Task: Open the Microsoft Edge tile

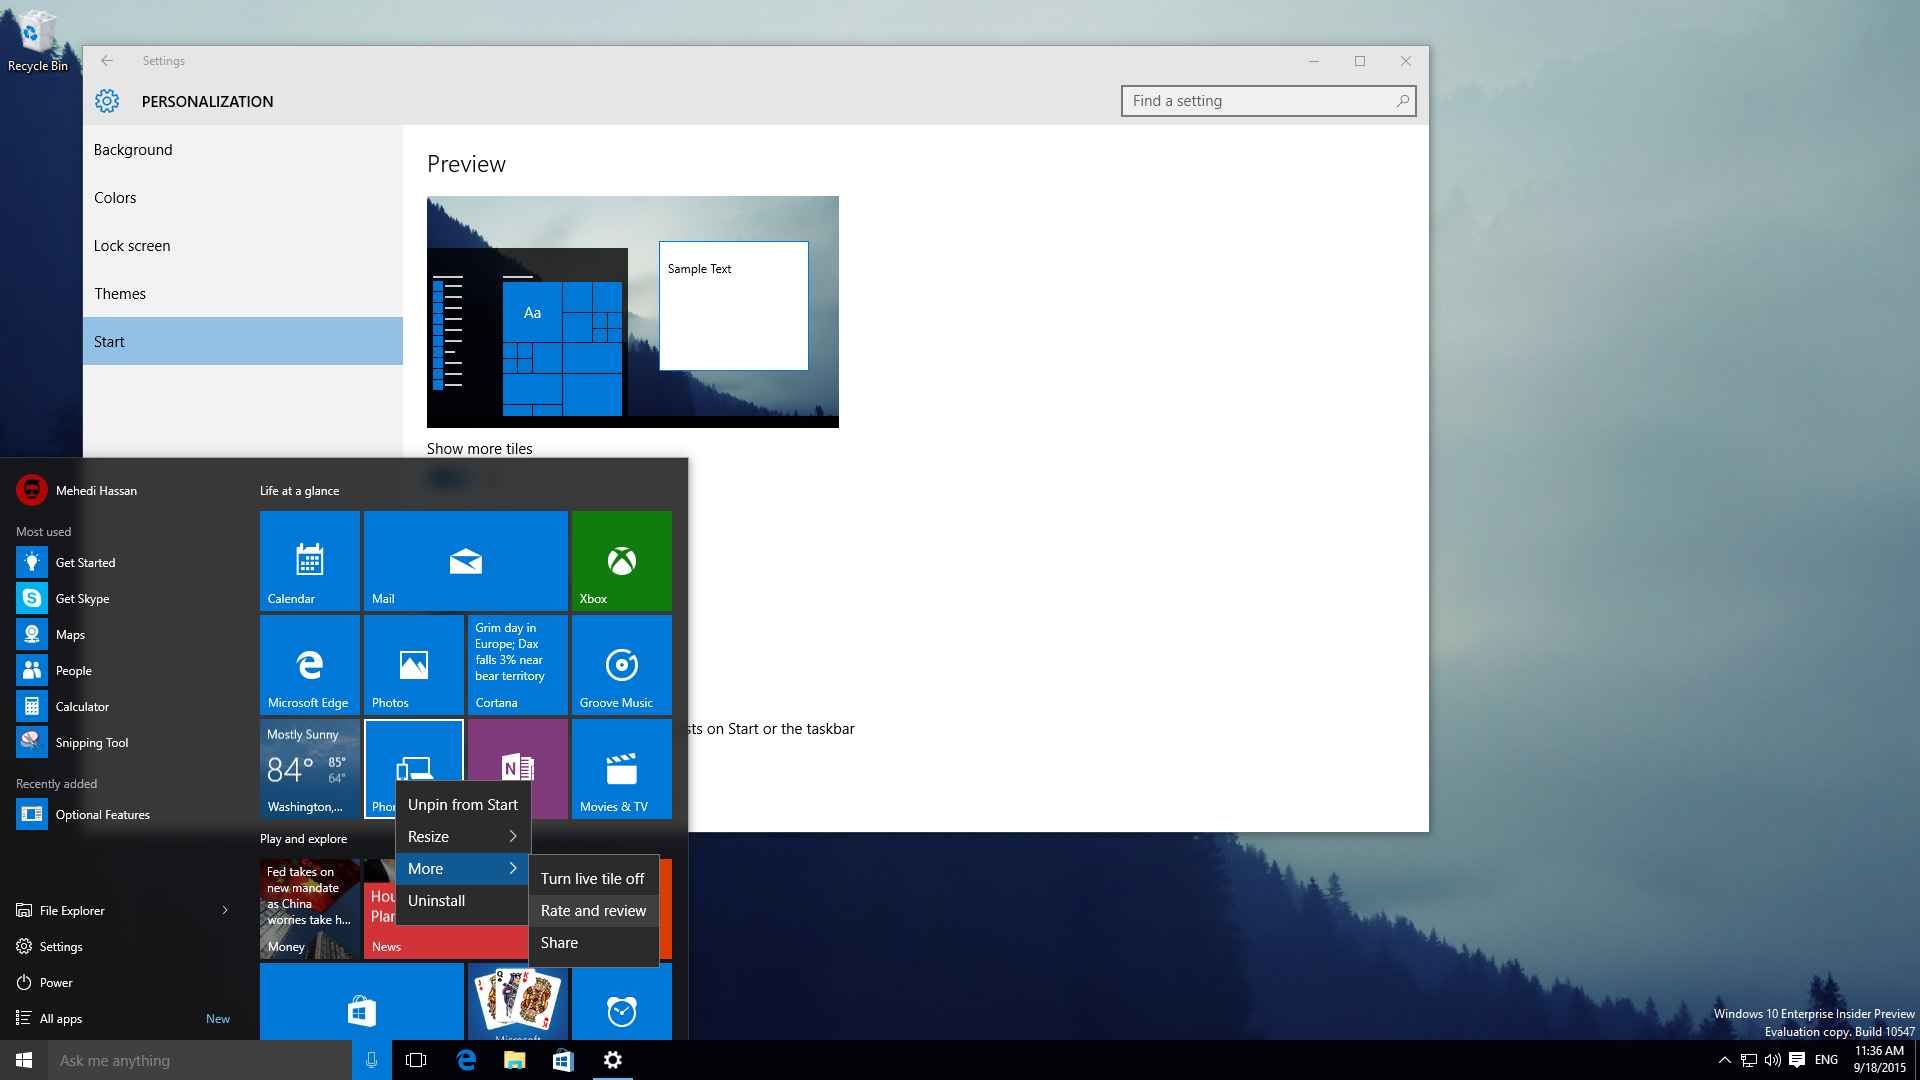Action: [310, 665]
